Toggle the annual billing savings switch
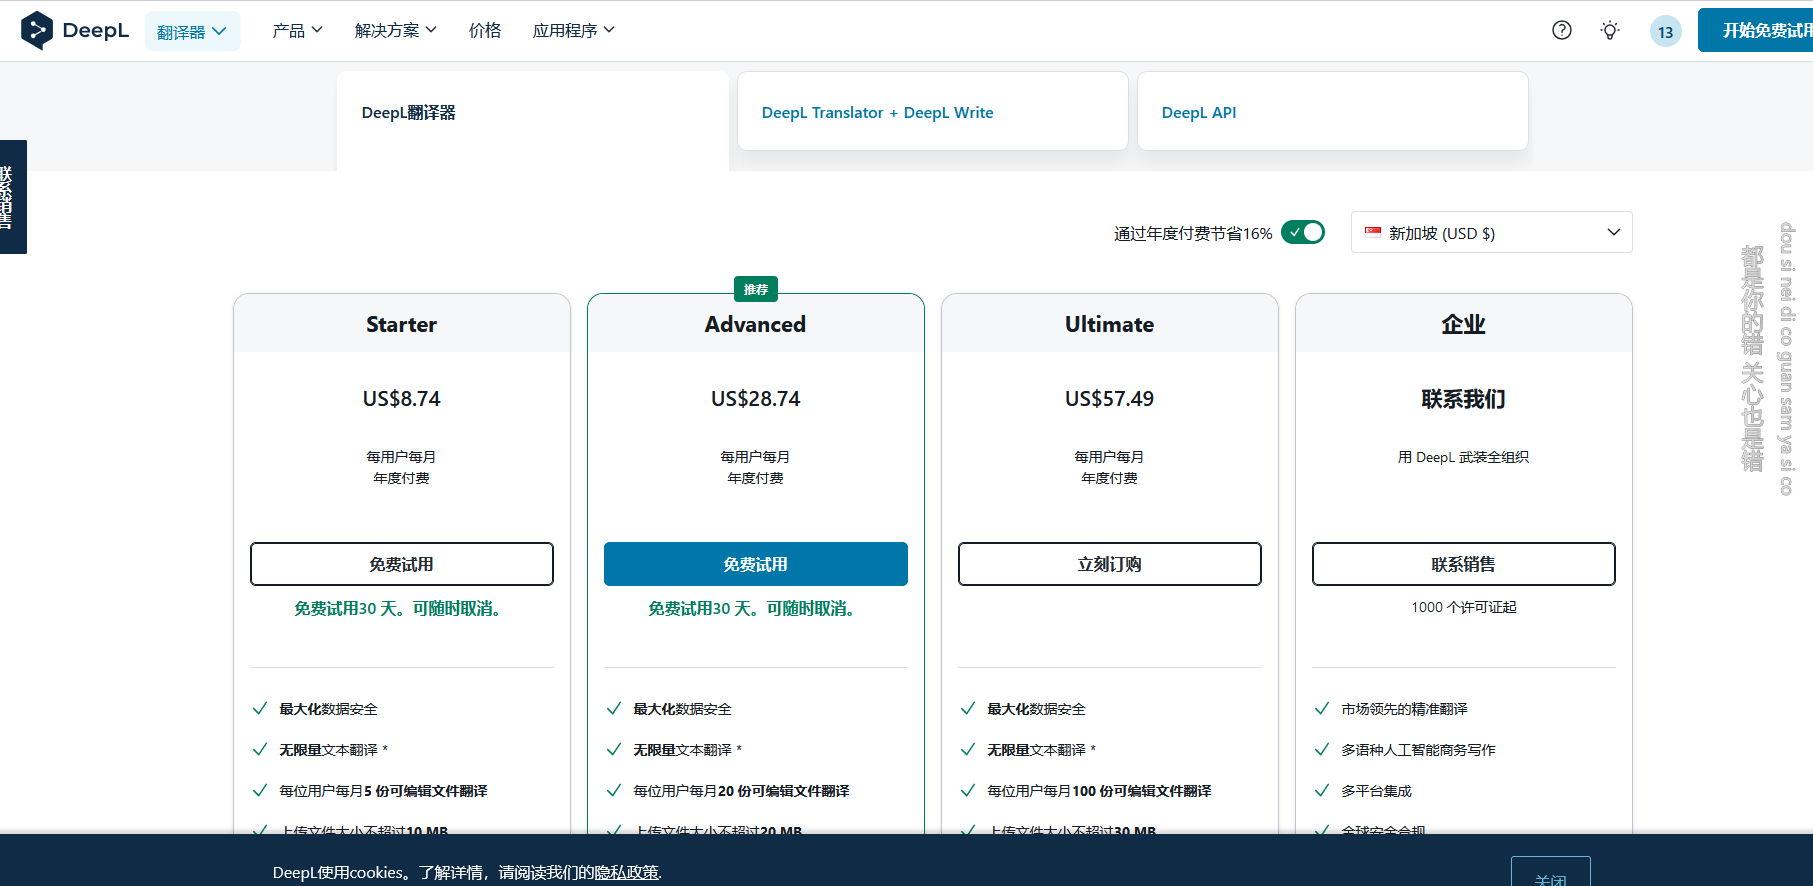The height and width of the screenshot is (886, 1813). (1302, 233)
